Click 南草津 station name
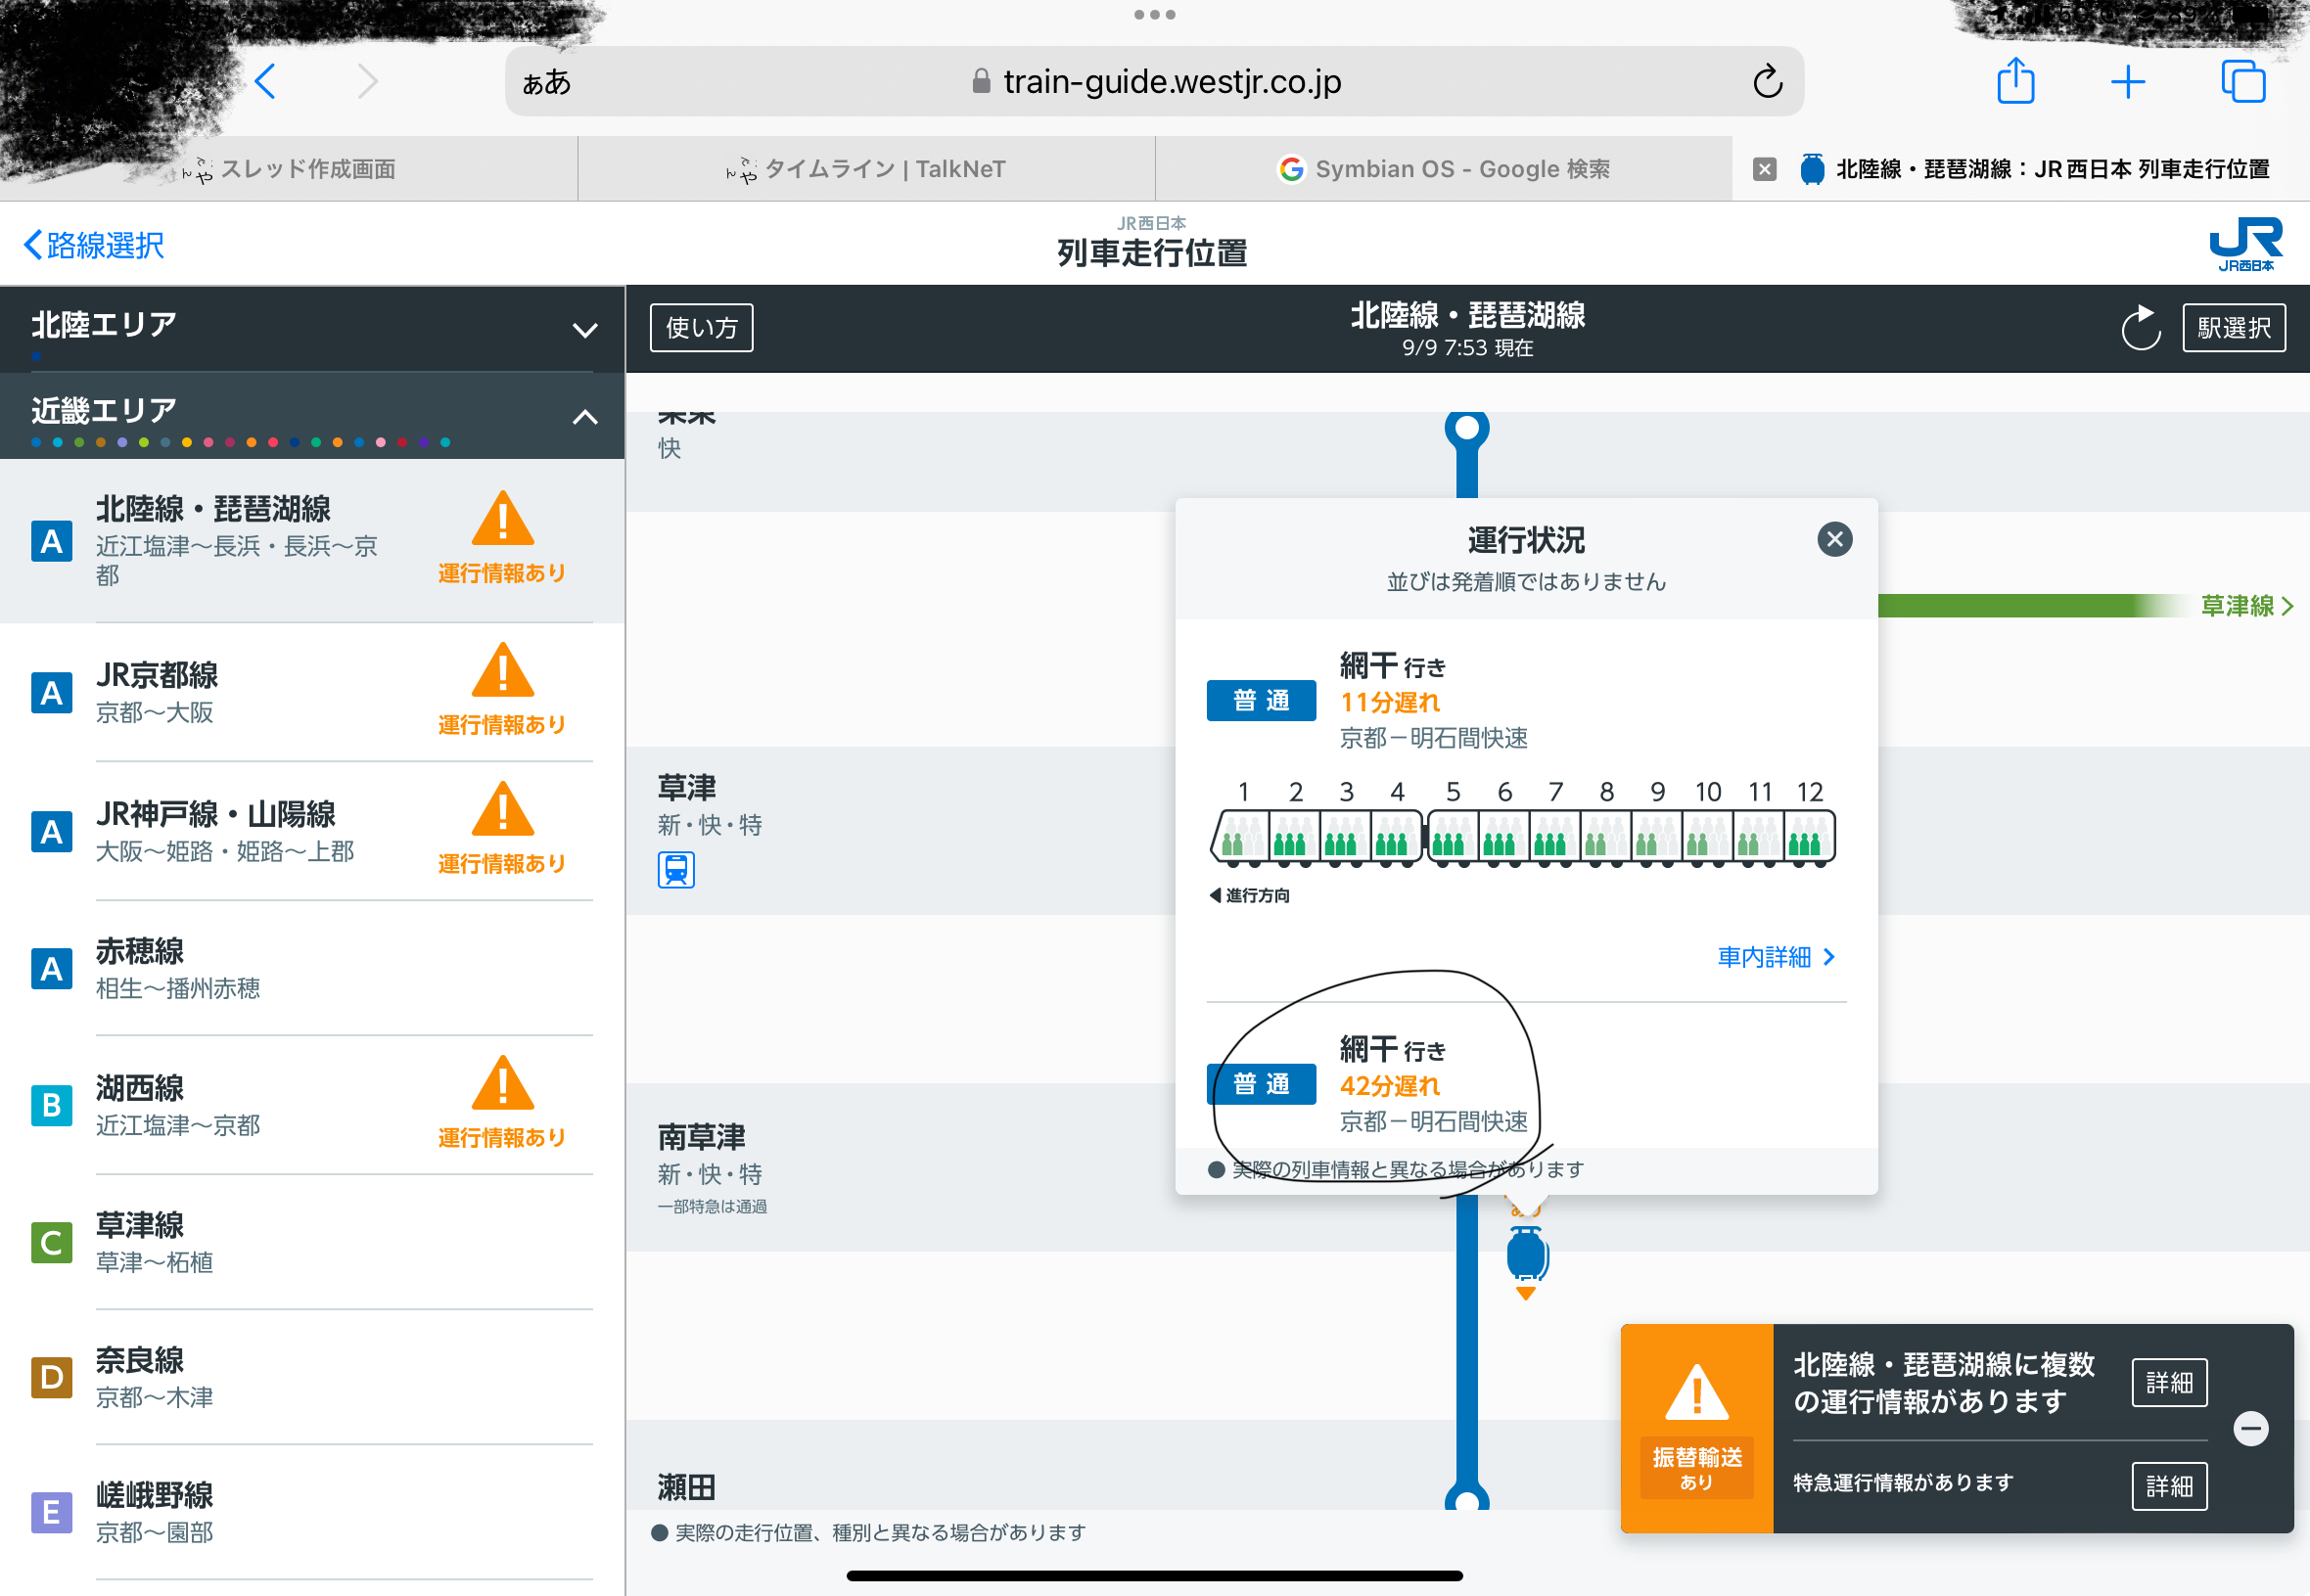The image size is (2310, 1596). tap(701, 1137)
